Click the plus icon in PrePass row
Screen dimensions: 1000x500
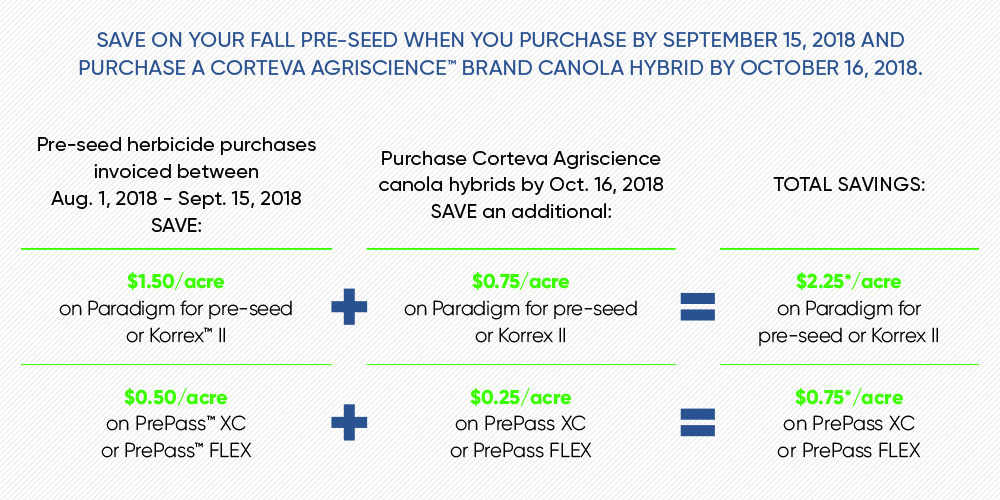click(349, 422)
